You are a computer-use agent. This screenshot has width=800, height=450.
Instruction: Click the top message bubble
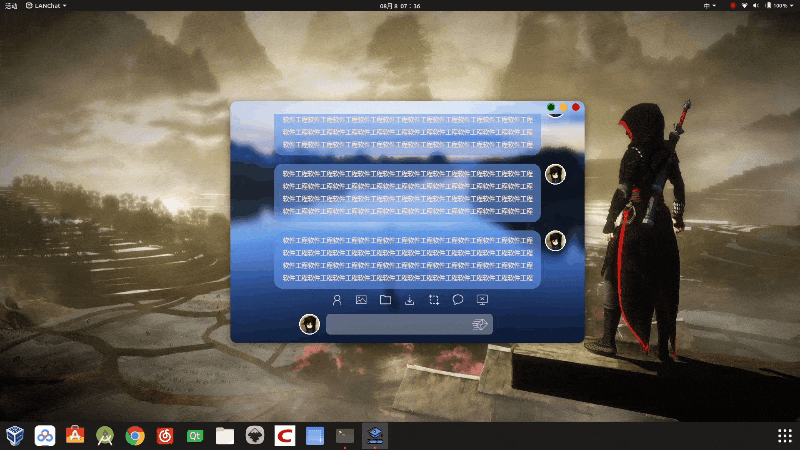[408, 133]
